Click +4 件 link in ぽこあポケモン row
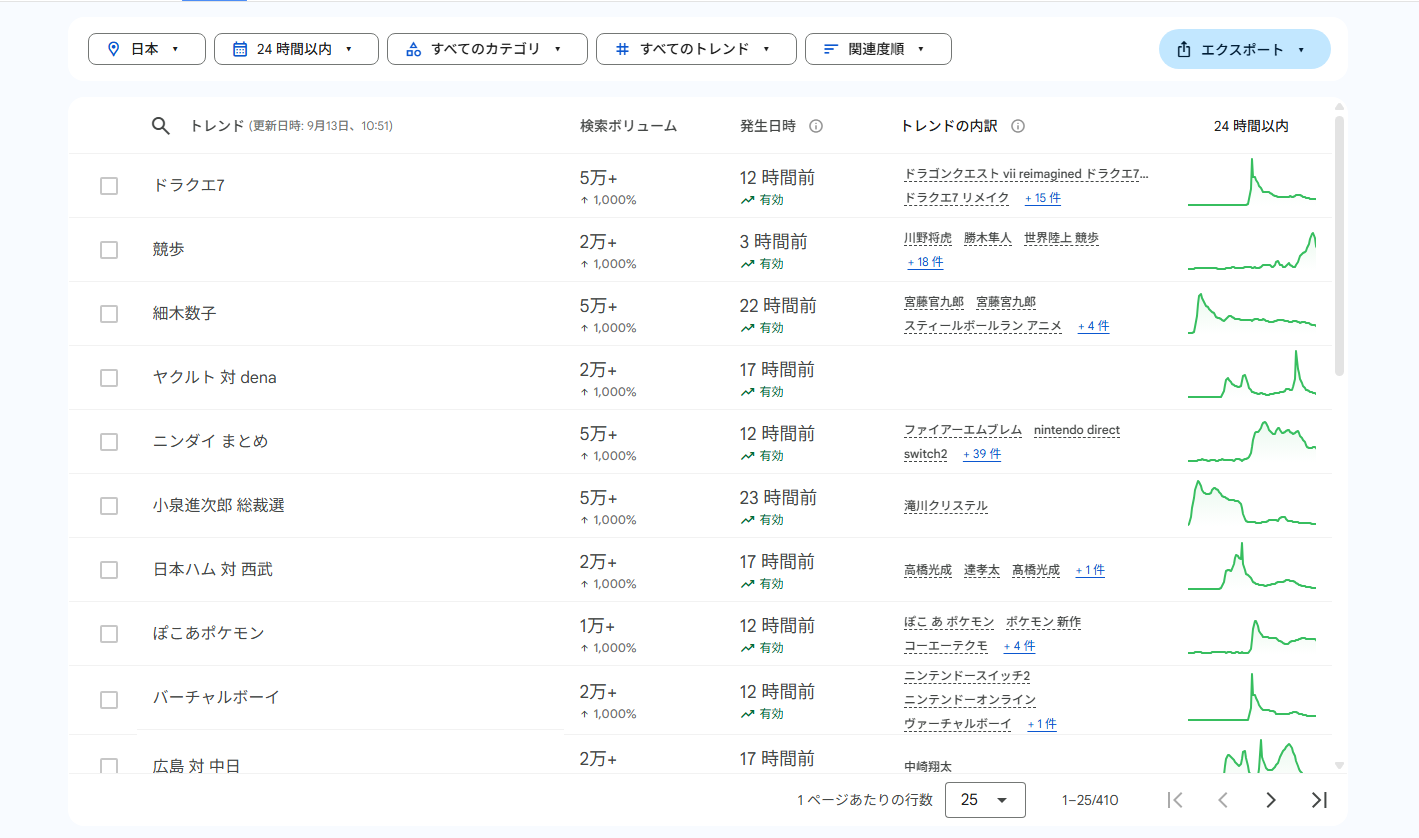Screen dimensions: 1419x838 click(x=1020, y=646)
